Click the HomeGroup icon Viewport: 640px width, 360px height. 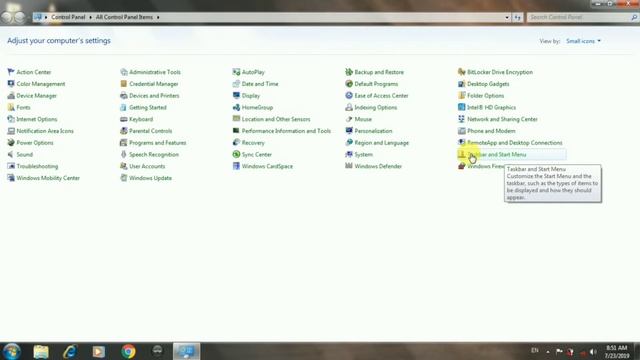click(236, 107)
